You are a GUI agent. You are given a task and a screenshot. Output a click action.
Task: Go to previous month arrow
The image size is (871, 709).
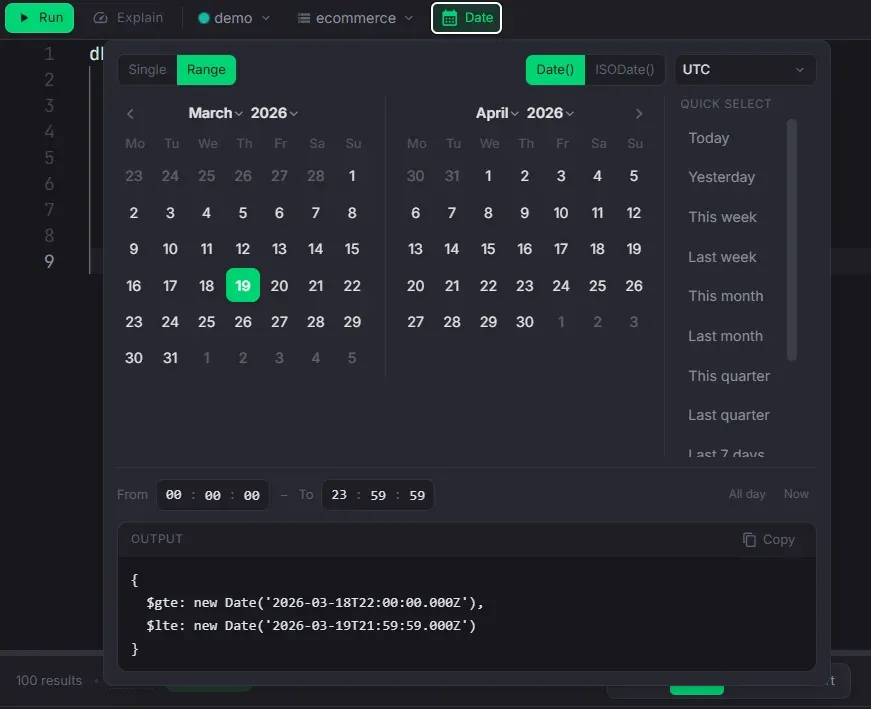click(130, 114)
